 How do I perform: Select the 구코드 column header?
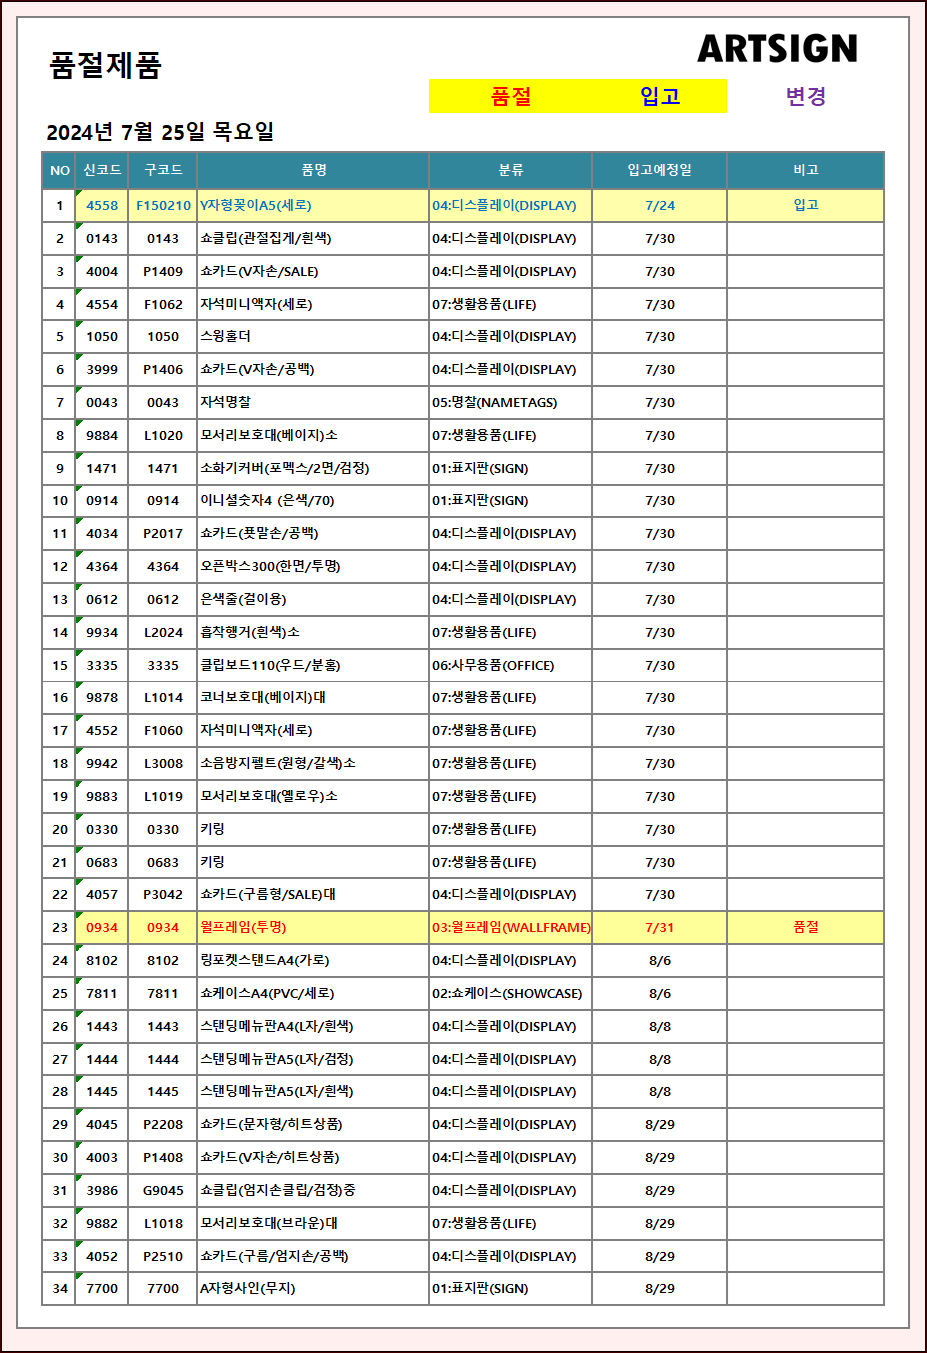point(163,170)
